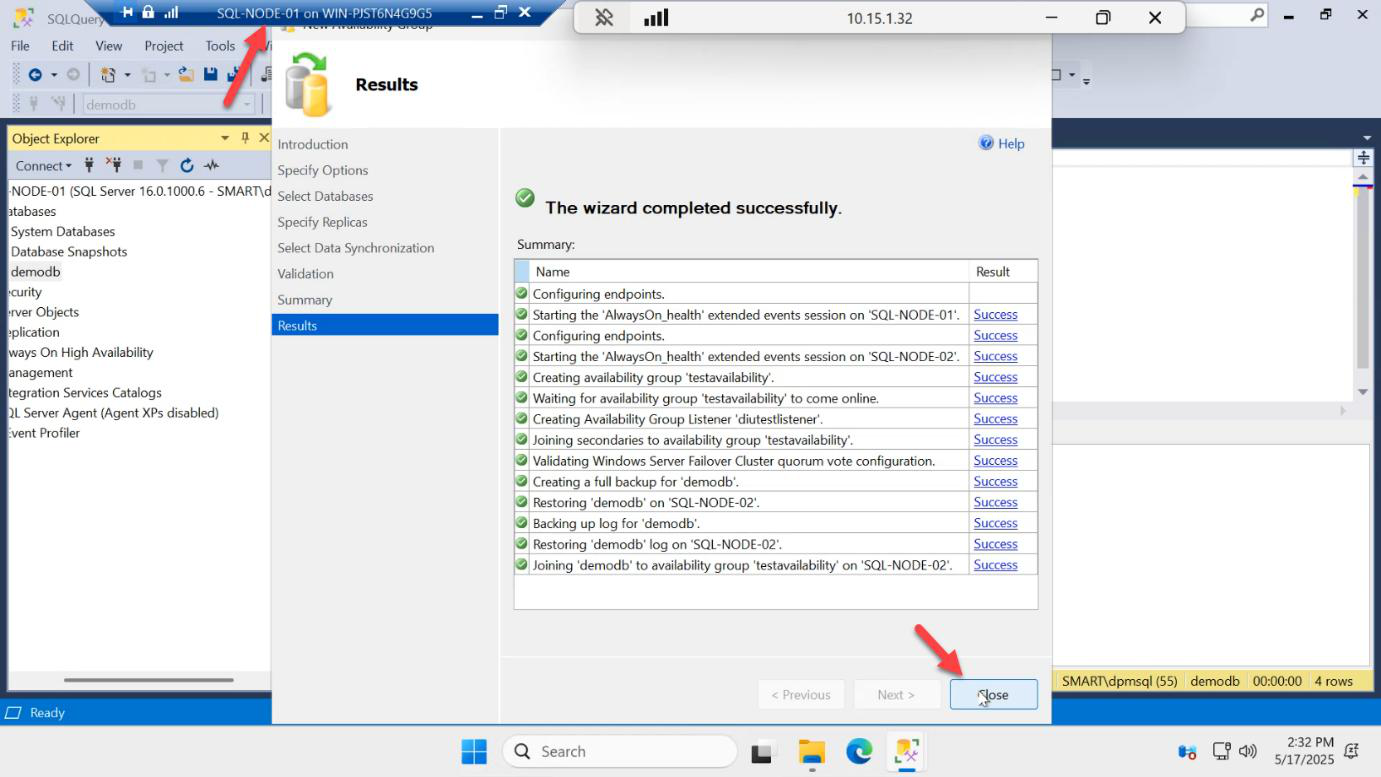
Task: Open Success link for Validating Windows Server Failover Cluster
Action: click(x=995, y=461)
